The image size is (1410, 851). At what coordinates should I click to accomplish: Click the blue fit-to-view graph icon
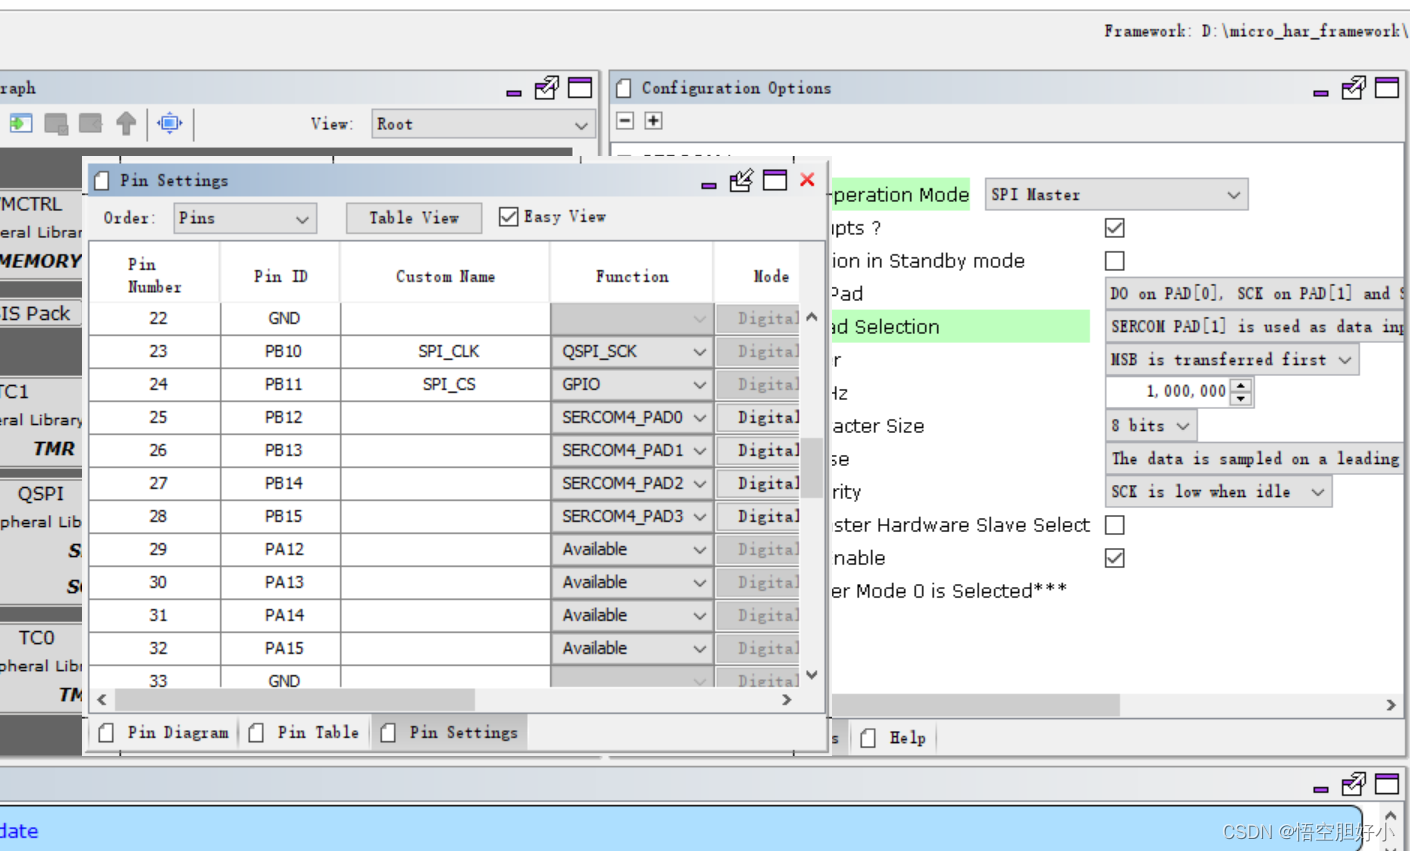[x=170, y=123]
